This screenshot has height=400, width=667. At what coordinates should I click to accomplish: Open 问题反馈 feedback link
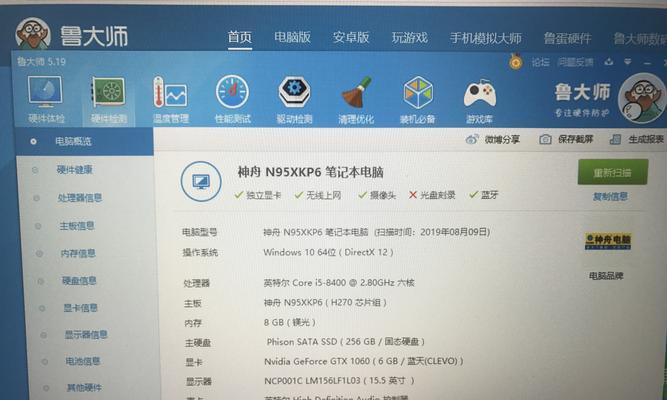tap(576, 63)
